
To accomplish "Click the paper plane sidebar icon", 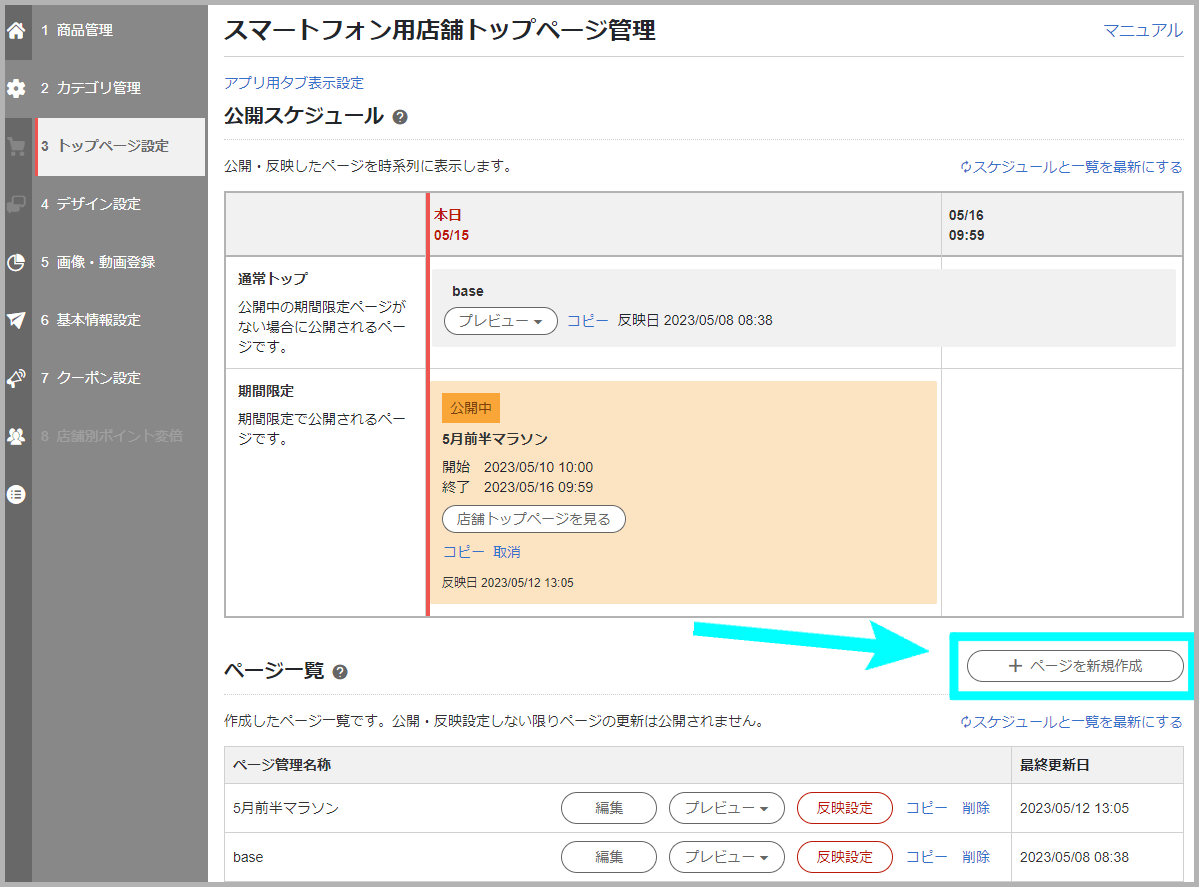I will click(16, 320).
